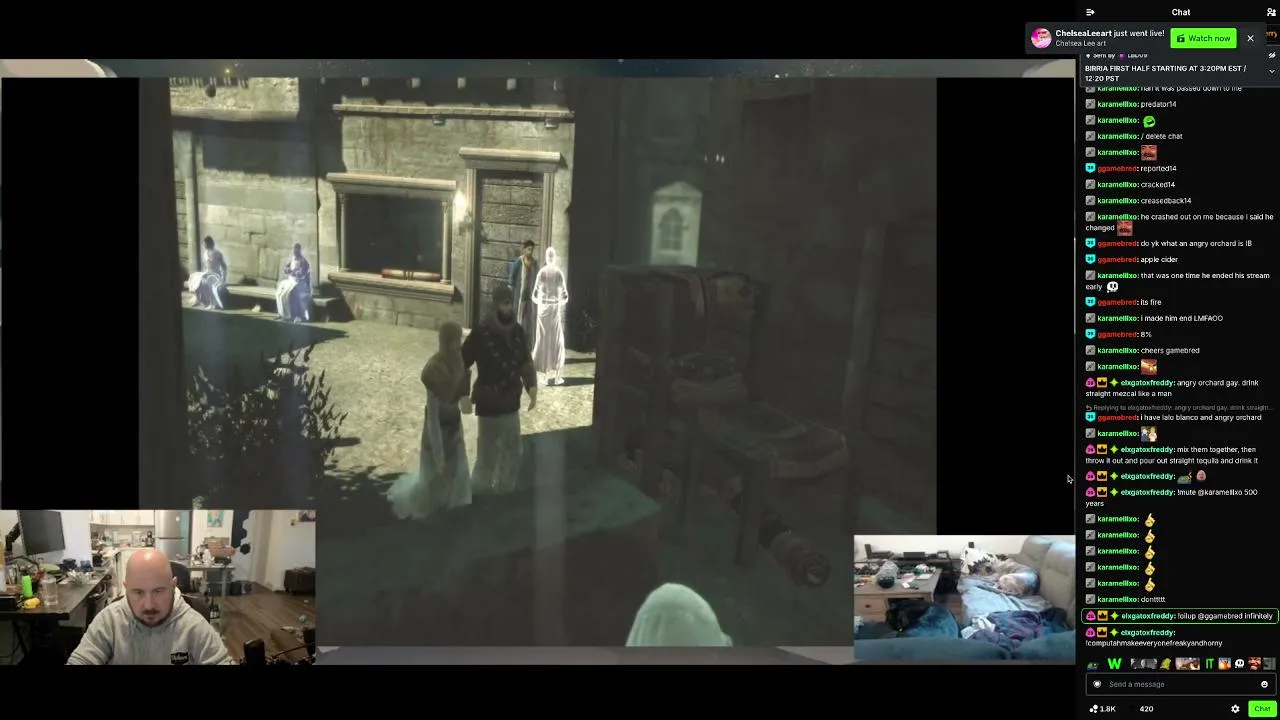Click the streamer webcam overlay in the video
Screen dimensions: 1280x720
click(x=158, y=587)
